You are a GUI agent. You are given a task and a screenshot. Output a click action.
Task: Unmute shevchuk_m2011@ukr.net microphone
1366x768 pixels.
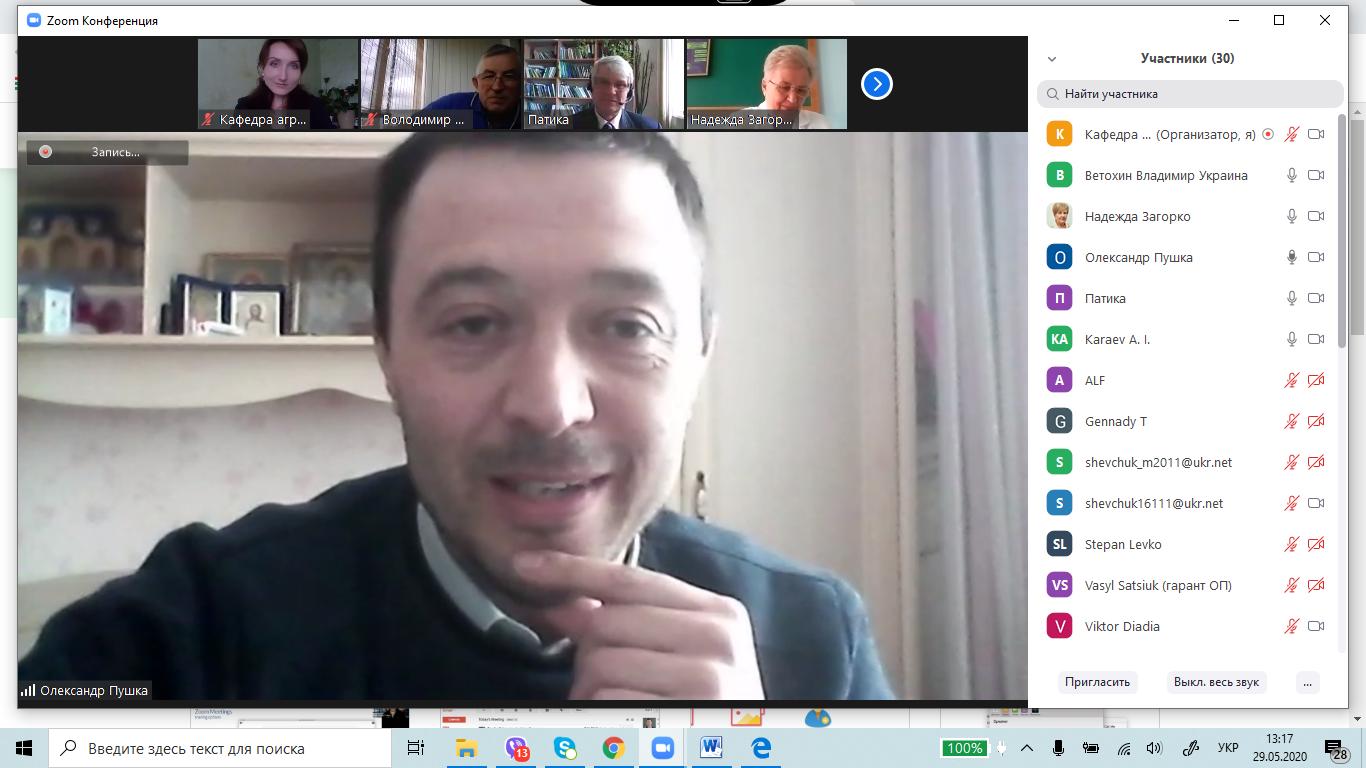[1292, 462]
